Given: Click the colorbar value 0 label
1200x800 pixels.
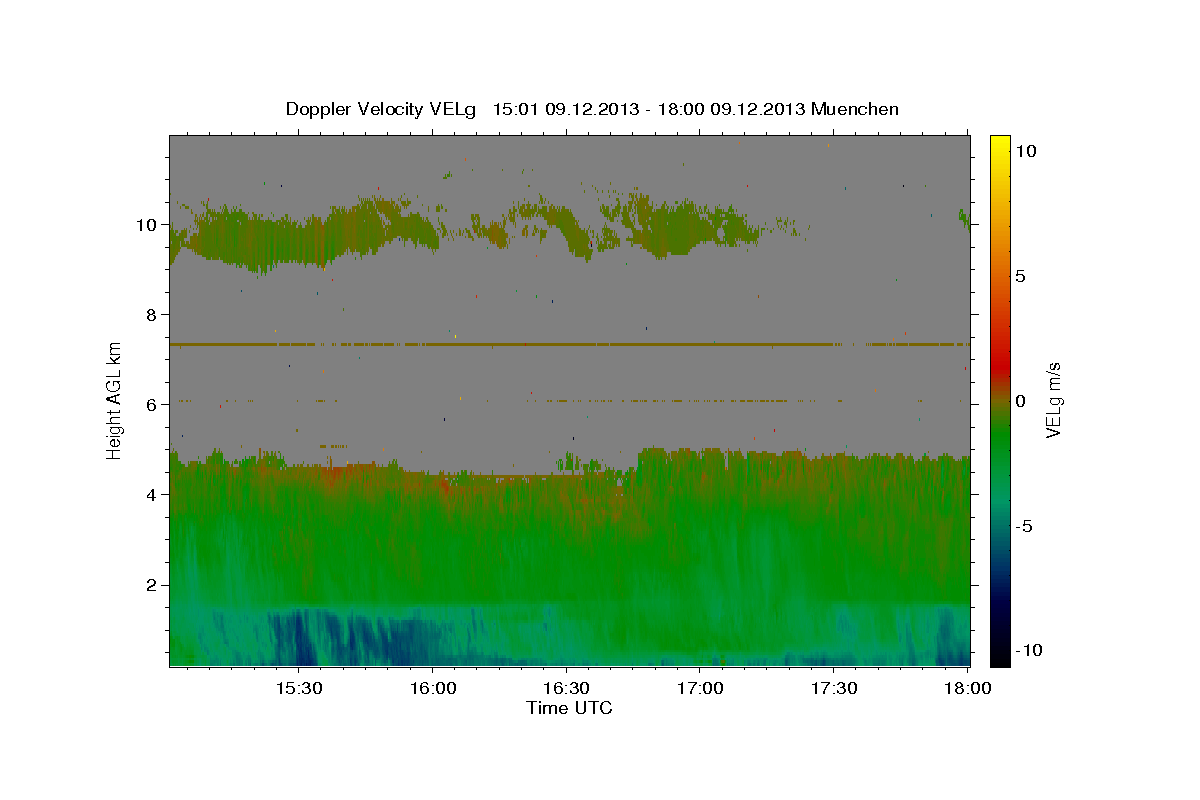Looking at the screenshot, I should pyautogui.click(x=1020, y=401).
